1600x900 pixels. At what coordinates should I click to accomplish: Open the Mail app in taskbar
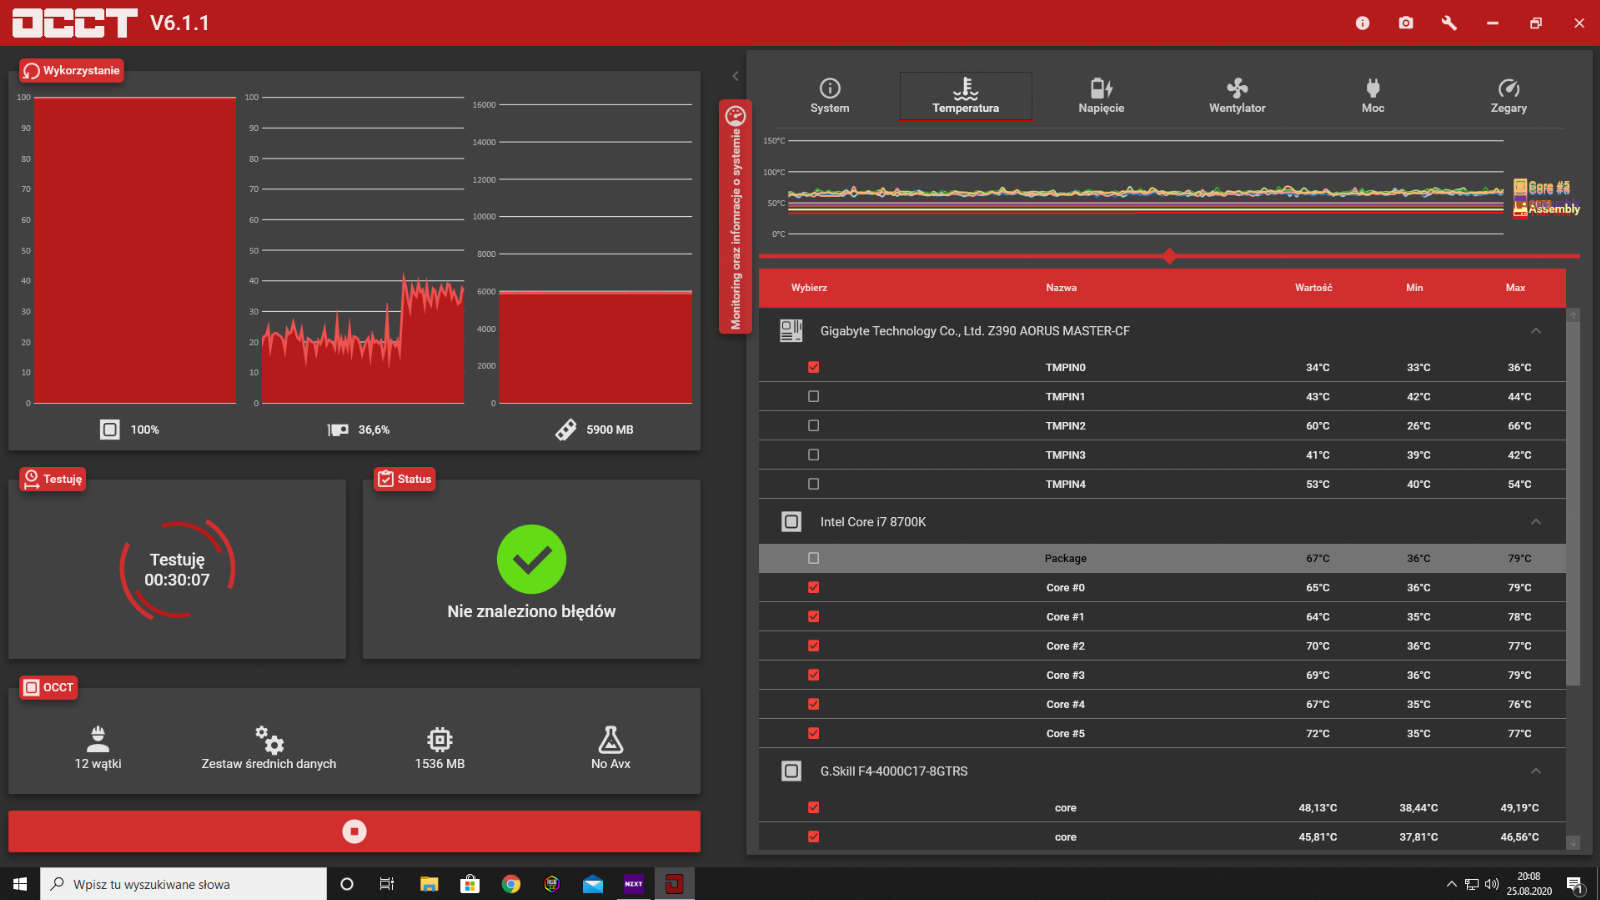tap(593, 884)
